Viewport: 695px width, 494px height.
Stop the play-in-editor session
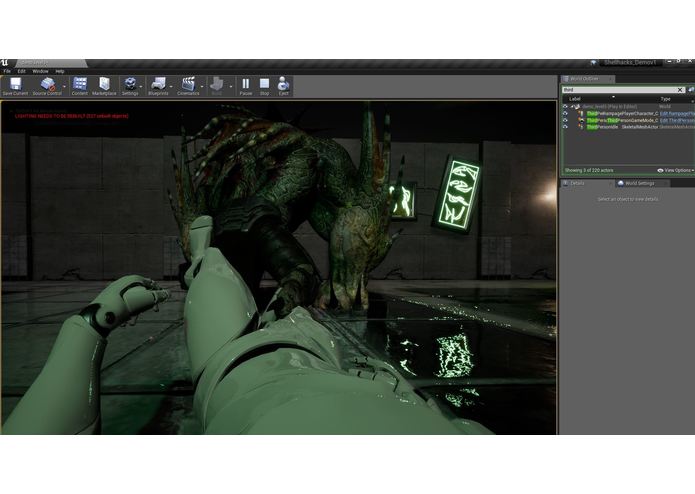(x=264, y=84)
